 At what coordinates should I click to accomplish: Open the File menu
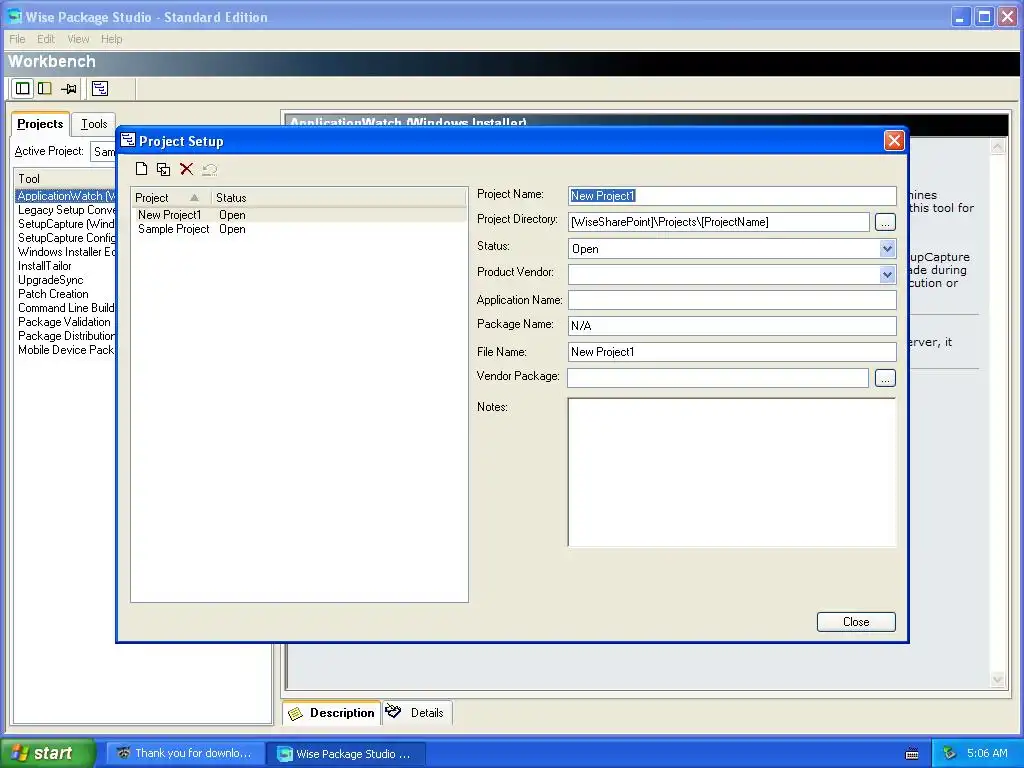17,39
